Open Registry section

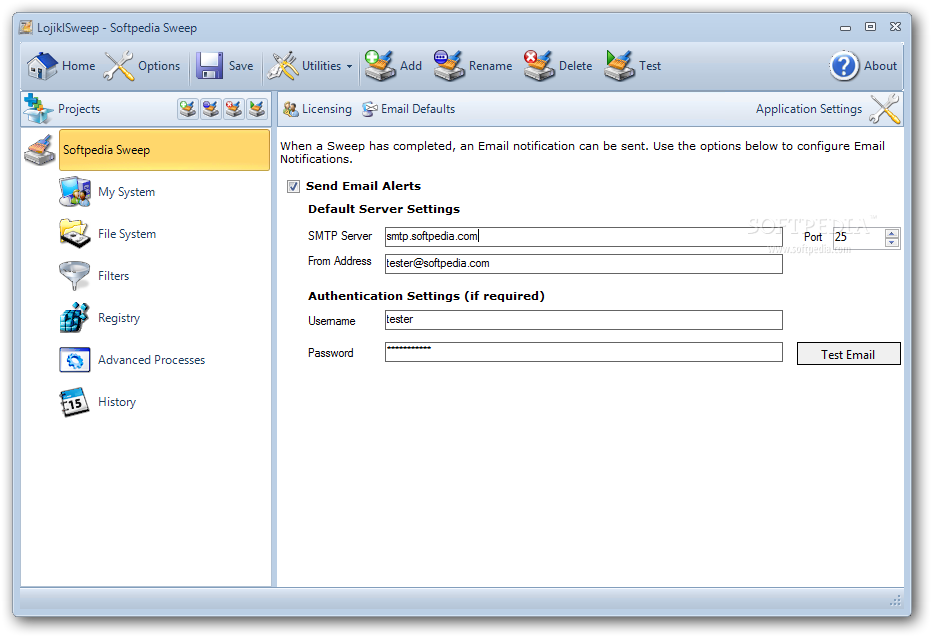100,318
